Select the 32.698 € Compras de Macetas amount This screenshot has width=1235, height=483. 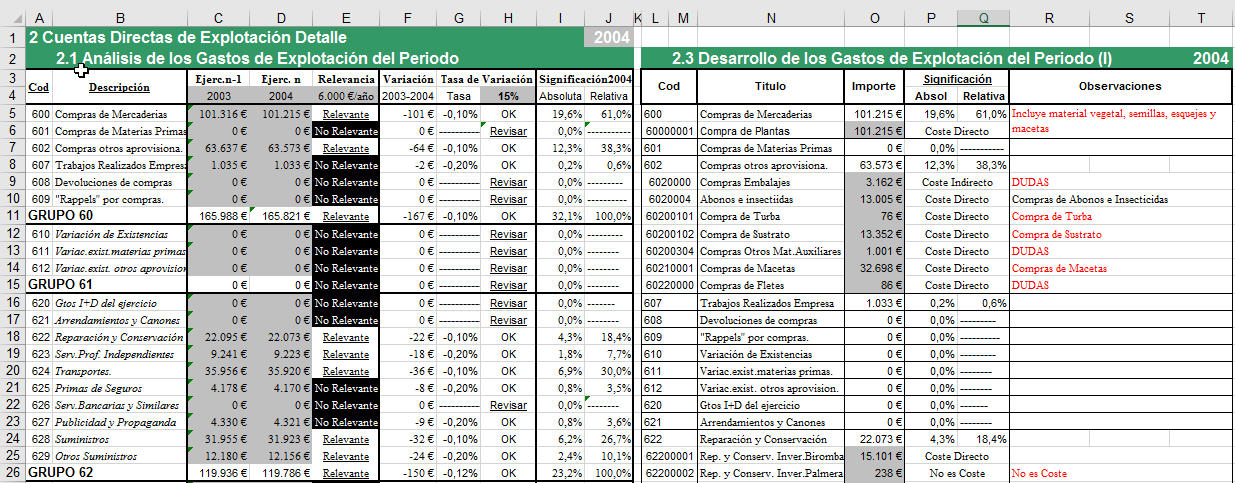click(x=873, y=268)
